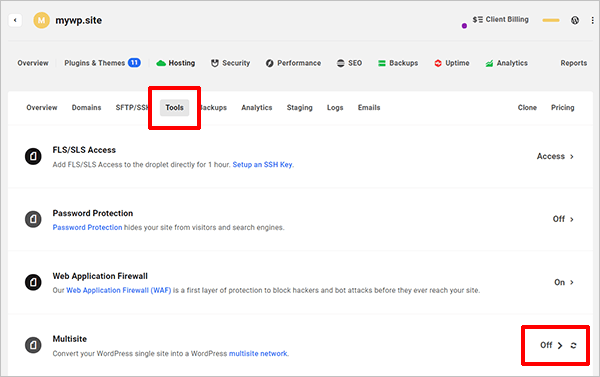Click the Multisite row icon
Viewport: 600px width, 377px height.
click(x=33, y=345)
